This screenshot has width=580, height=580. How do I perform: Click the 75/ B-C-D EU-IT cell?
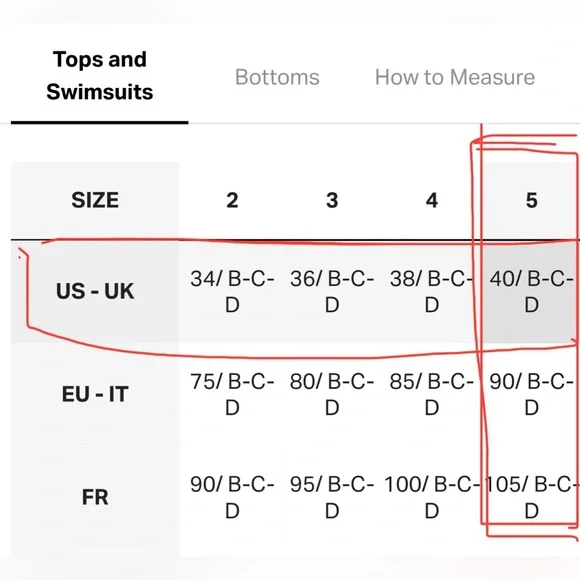232,394
